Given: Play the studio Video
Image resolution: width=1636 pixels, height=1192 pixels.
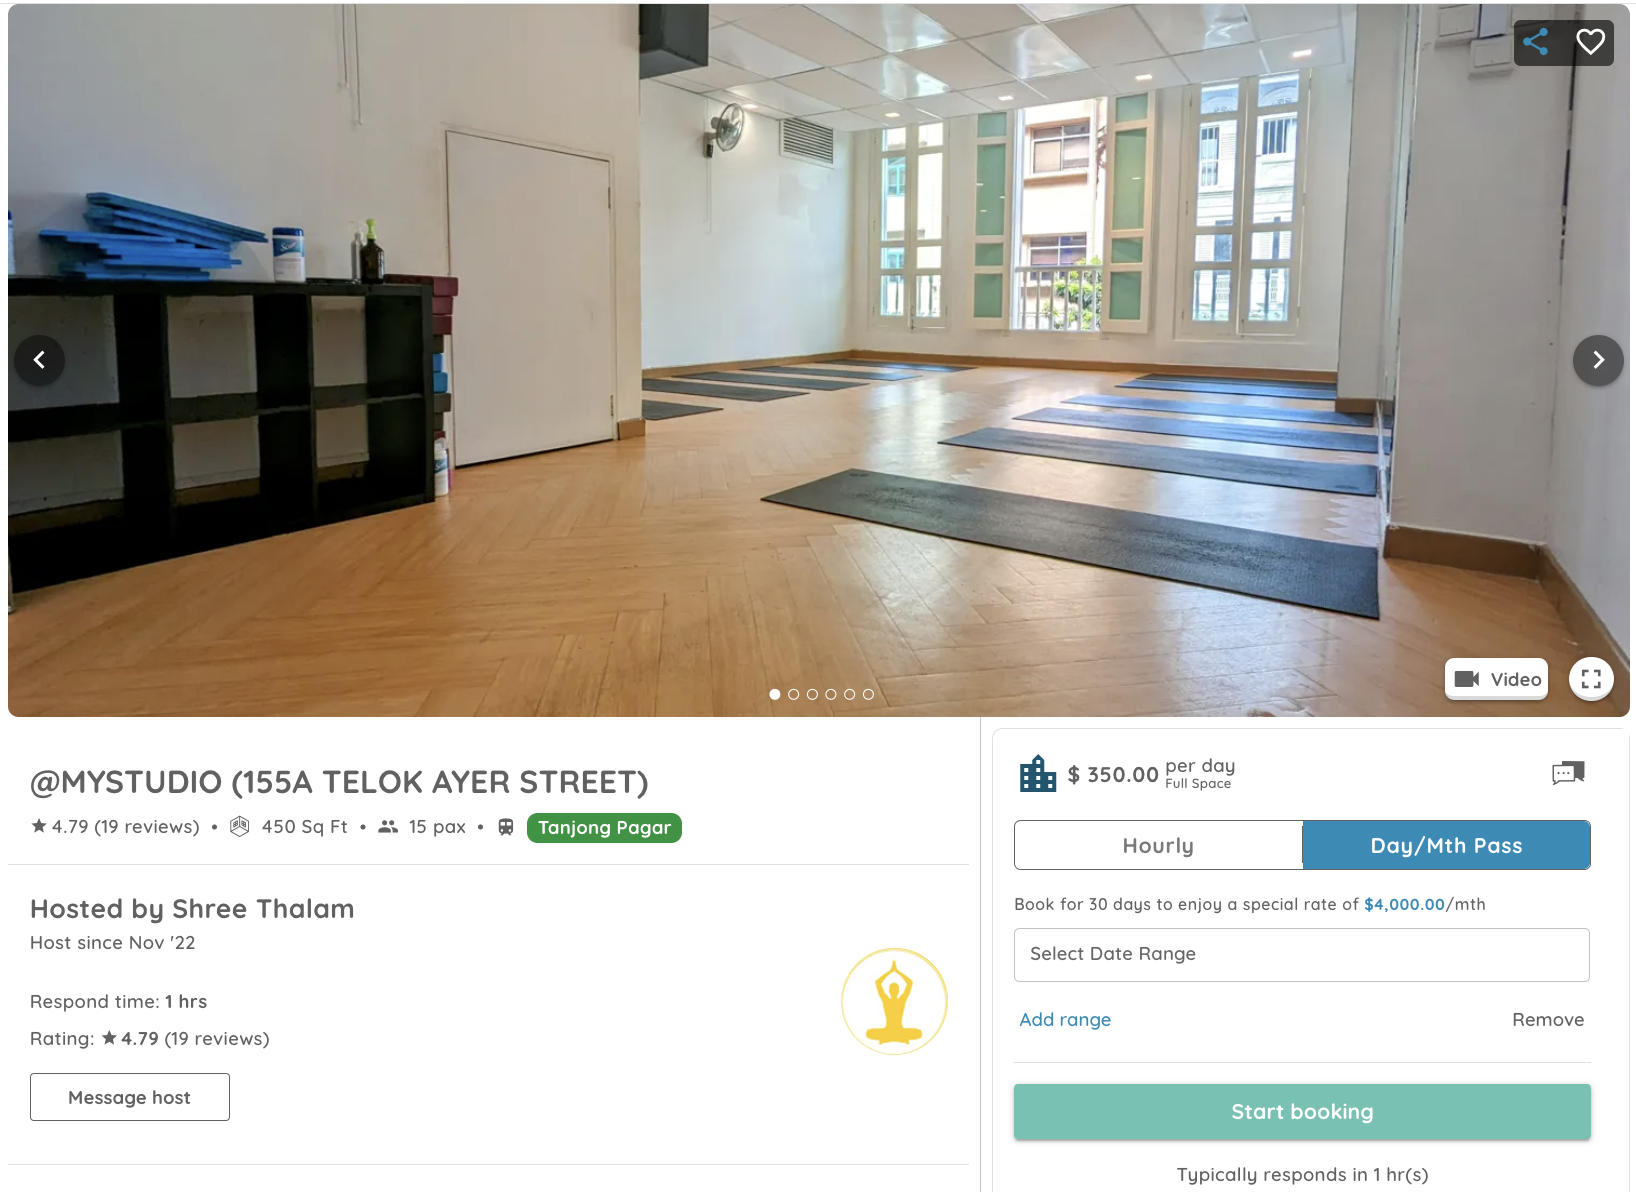Looking at the screenshot, I should tap(1496, 679).
